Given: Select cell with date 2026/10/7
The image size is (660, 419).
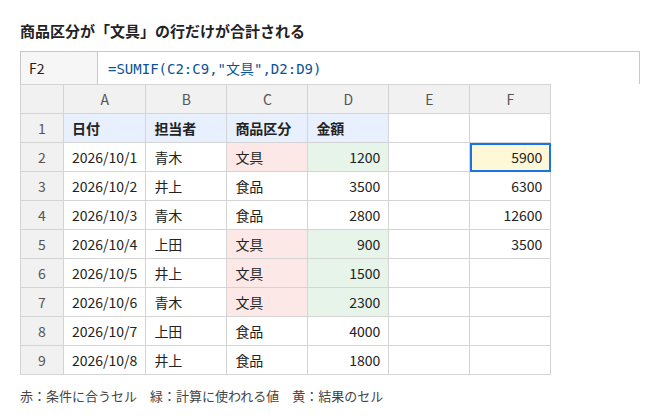Looking at the screenshot, I should [x=104, y=332].
